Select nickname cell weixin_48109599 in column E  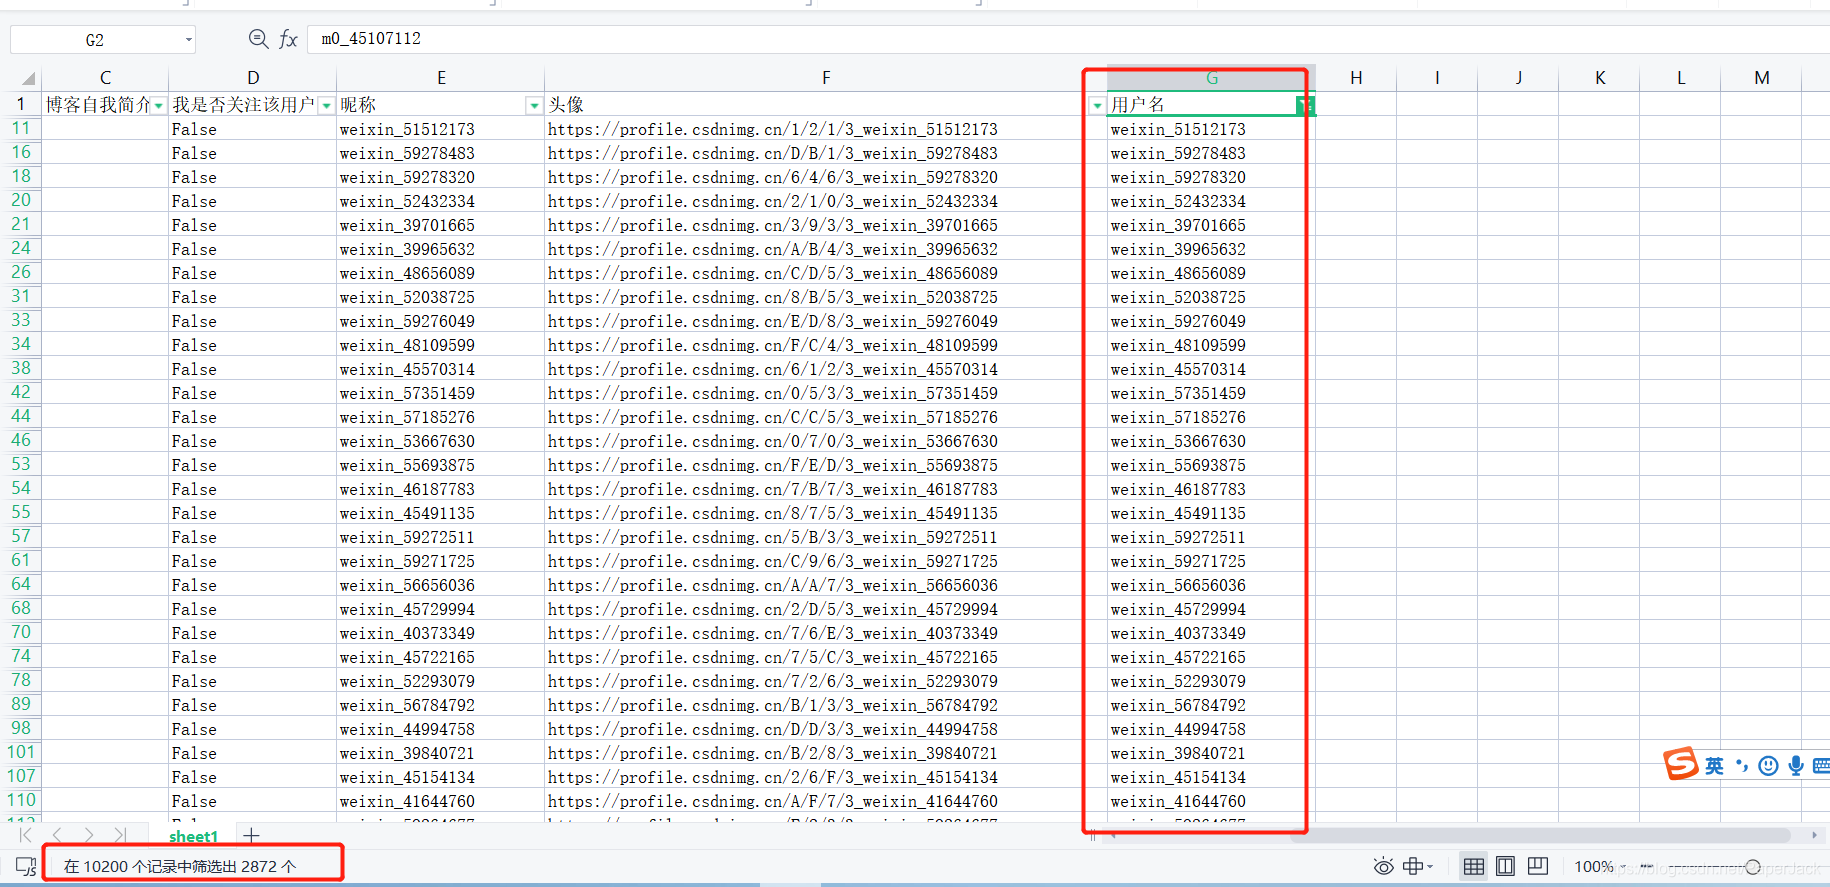coord(441,345)
